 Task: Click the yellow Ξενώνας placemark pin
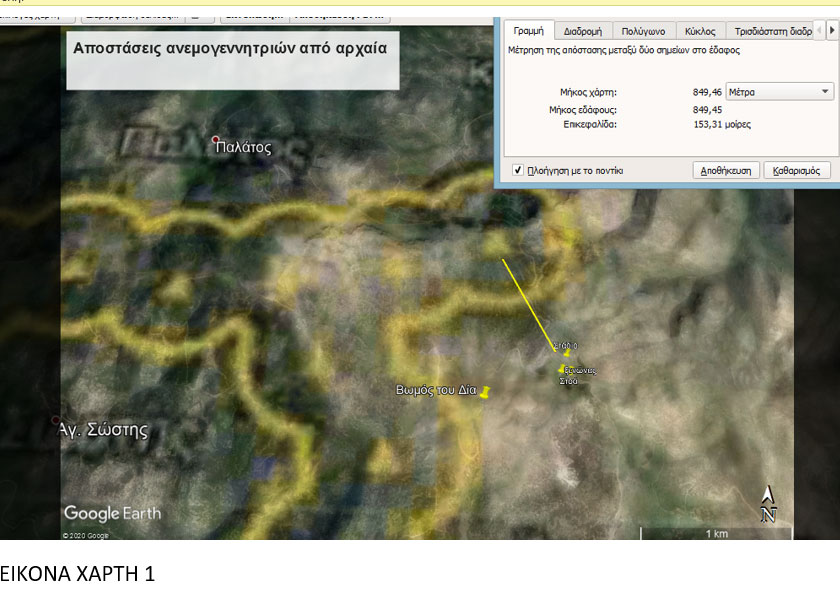(x=563, y=370)
